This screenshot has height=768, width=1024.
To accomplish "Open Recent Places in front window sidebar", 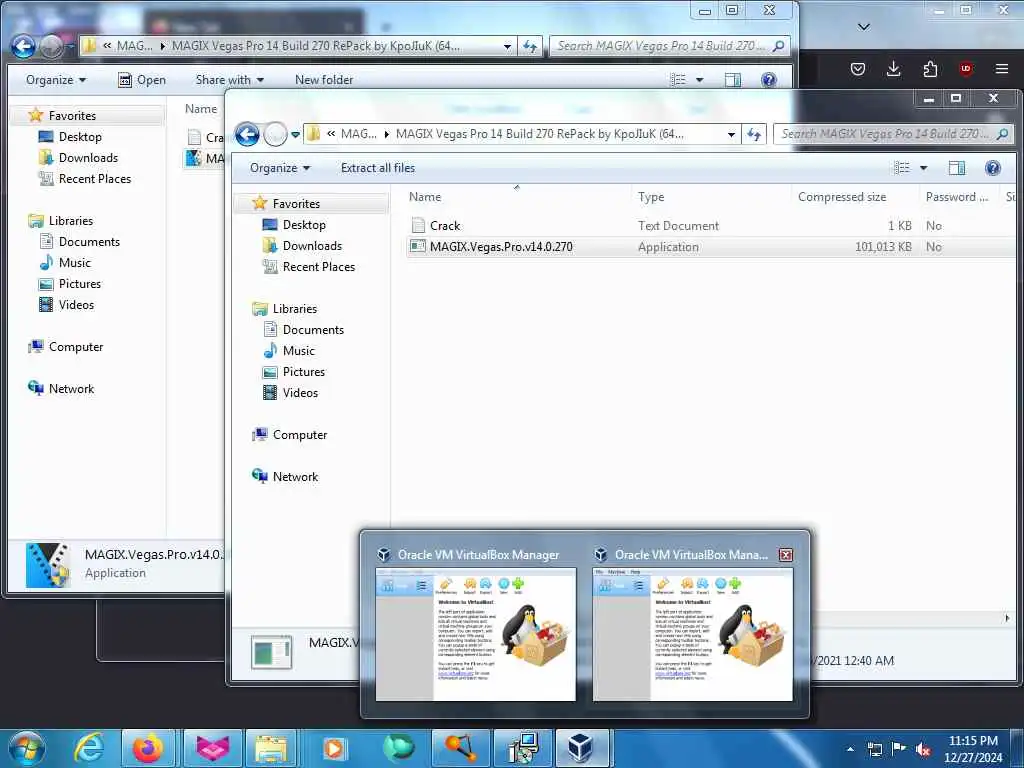I will (x=319, y=266).
